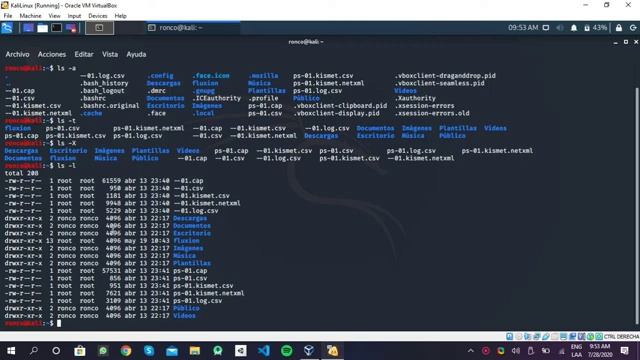The width and height of the screenshot is (640, 360).
Task: Expand hidden system tray icons chevron
Action: pyautogui.click(x=470, y=351)
